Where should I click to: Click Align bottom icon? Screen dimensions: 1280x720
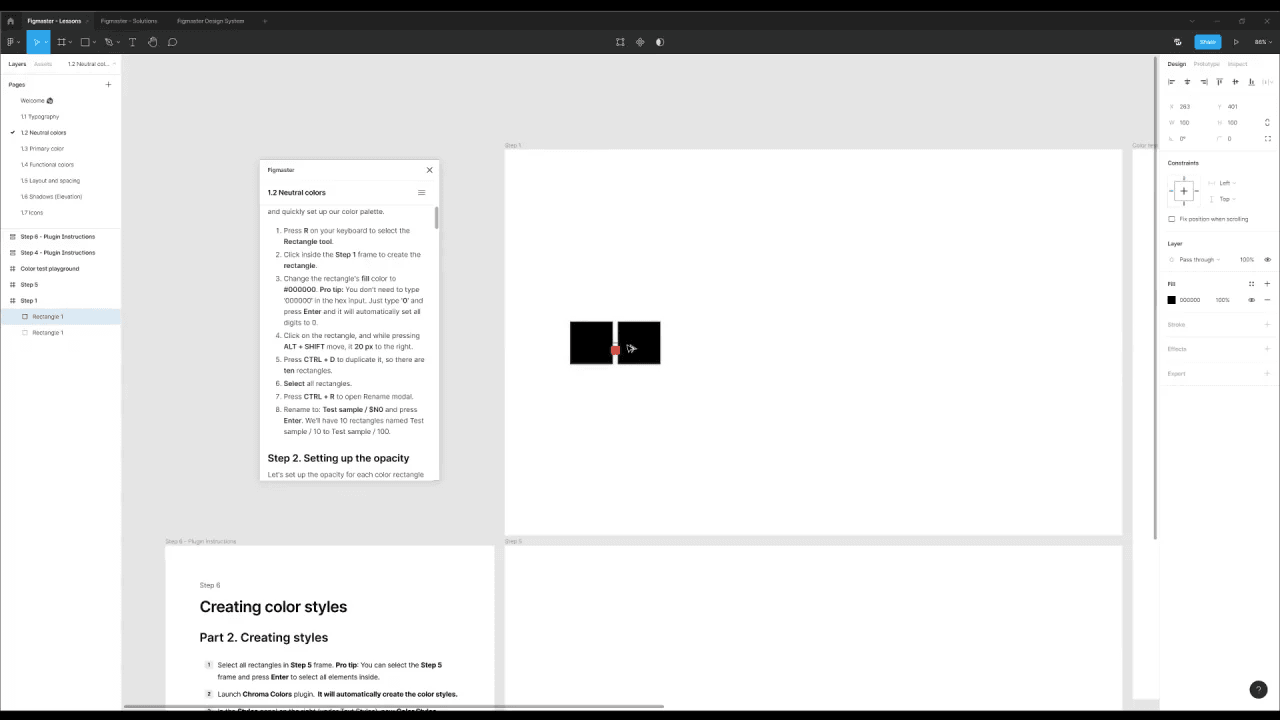(1251, 82)
